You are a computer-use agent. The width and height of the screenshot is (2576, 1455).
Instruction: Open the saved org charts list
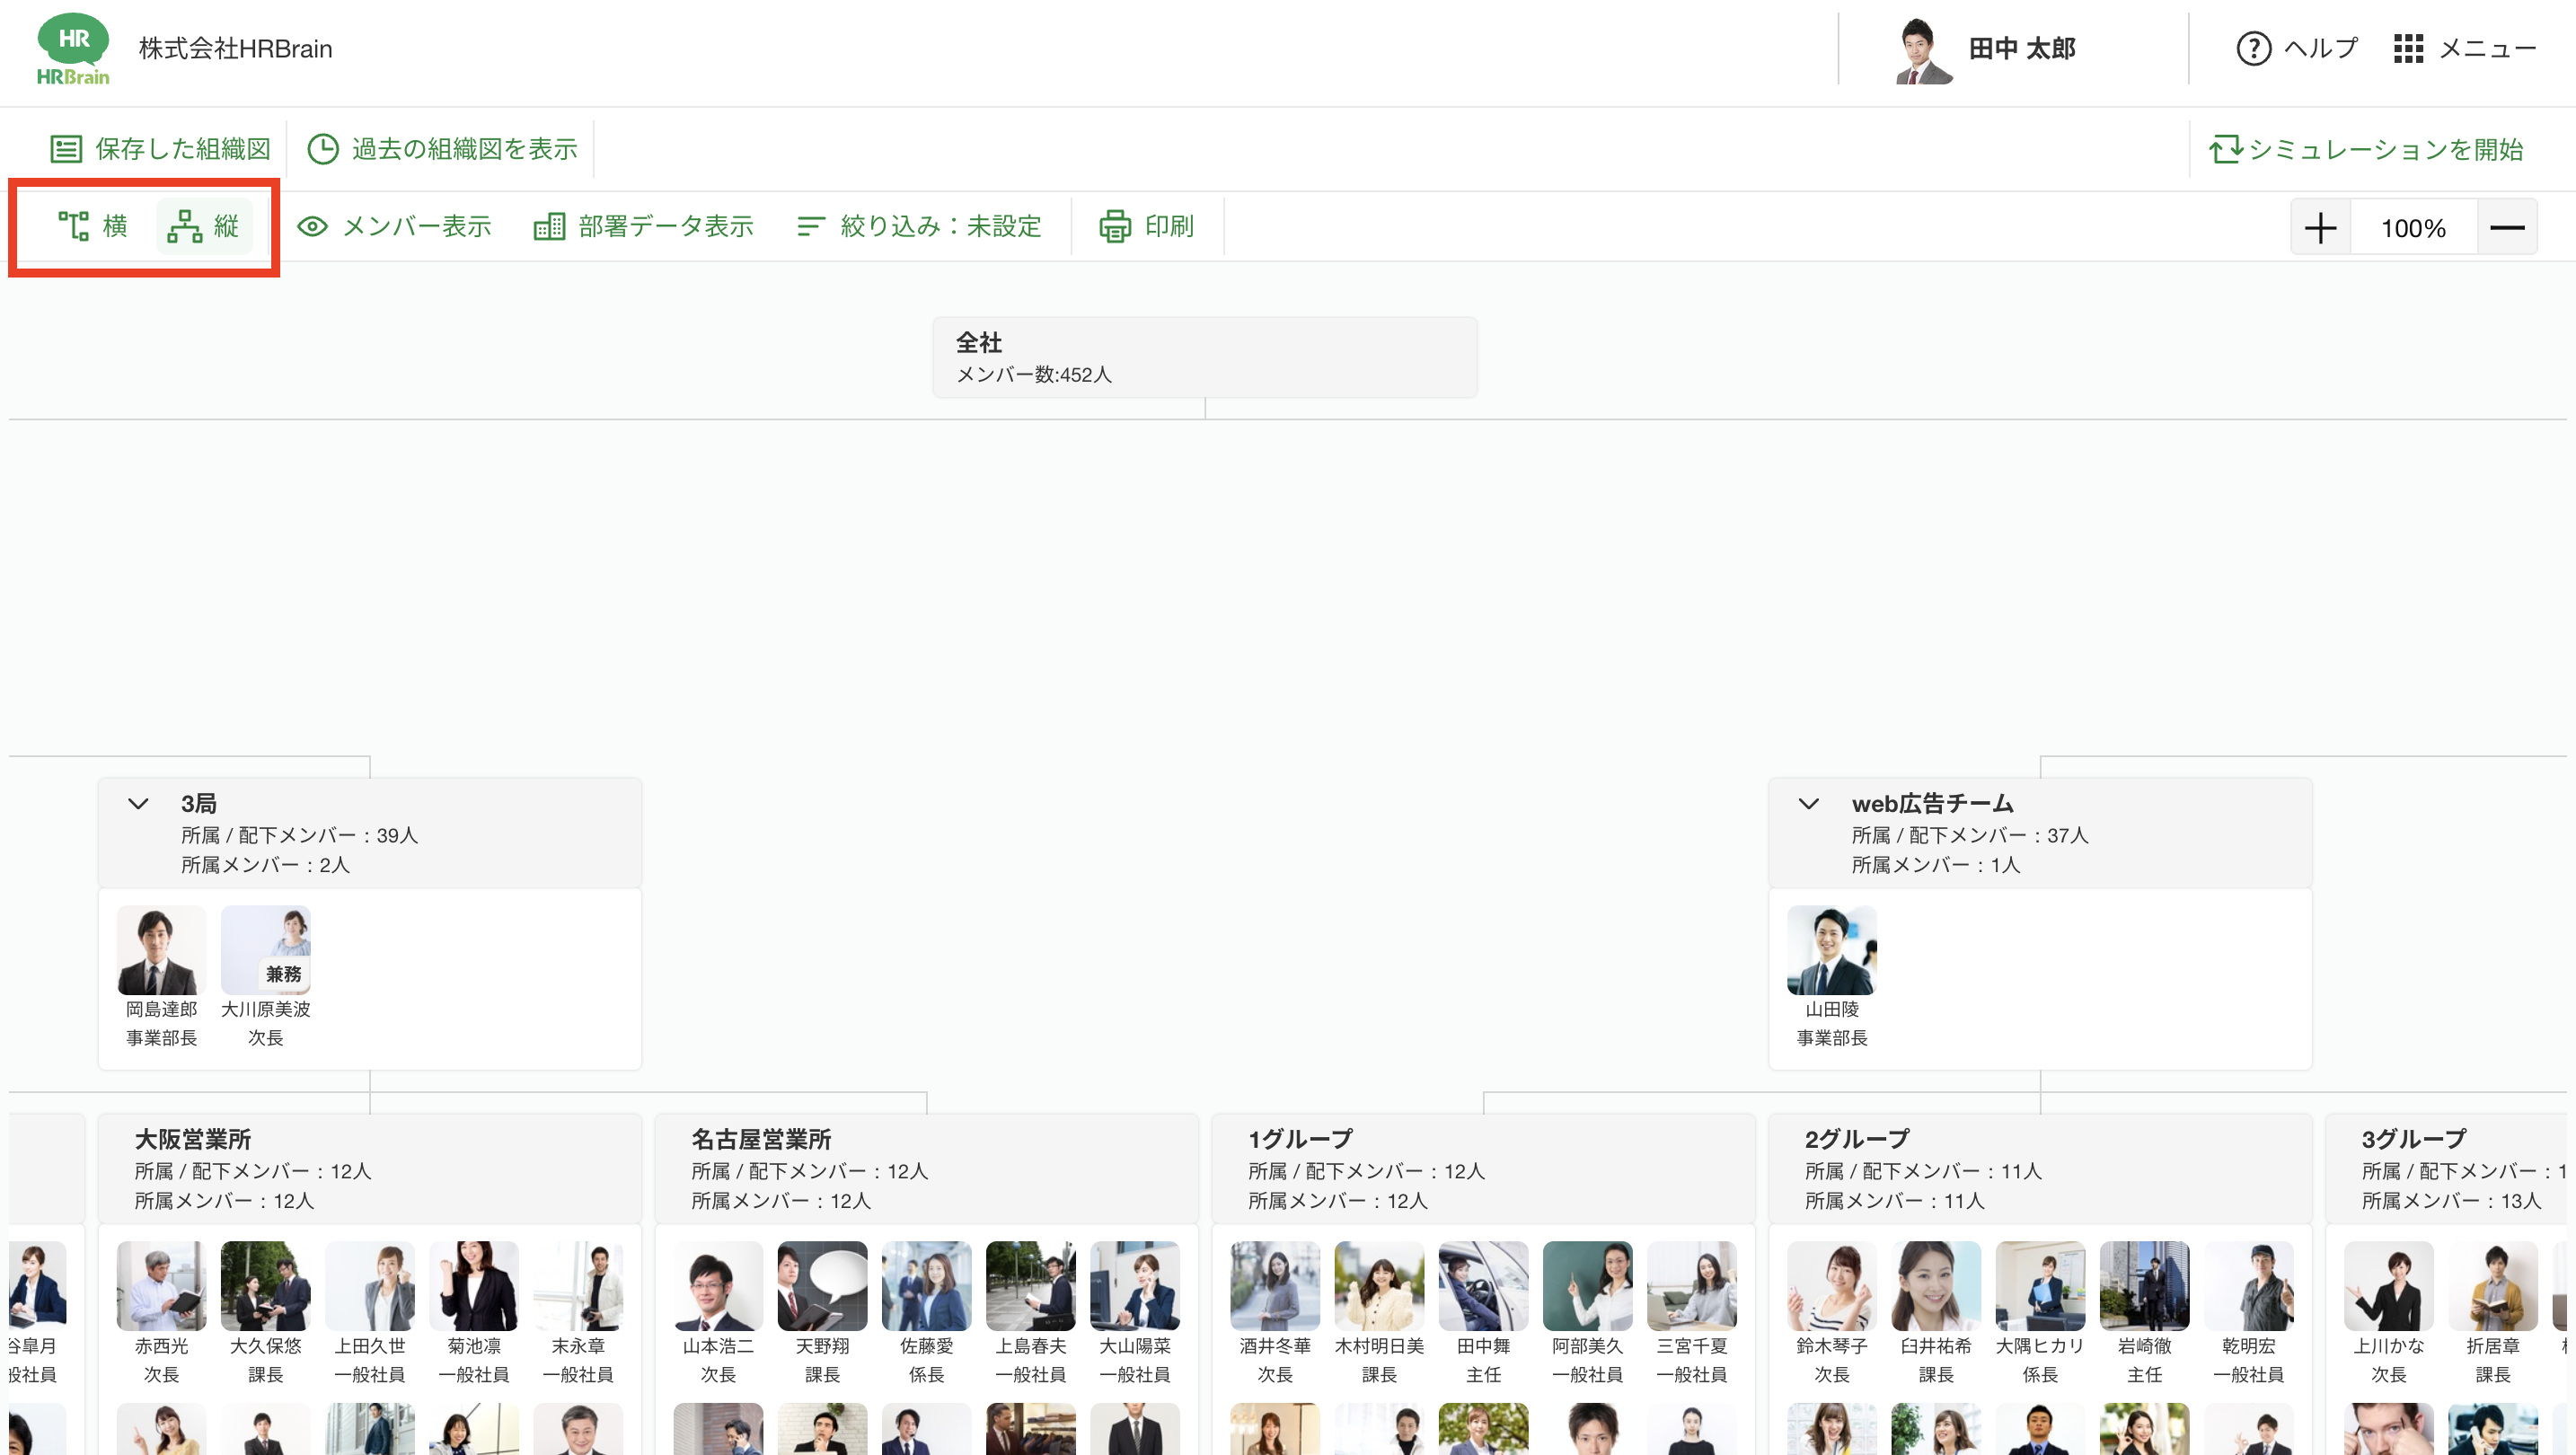click(x=161, y=149)
